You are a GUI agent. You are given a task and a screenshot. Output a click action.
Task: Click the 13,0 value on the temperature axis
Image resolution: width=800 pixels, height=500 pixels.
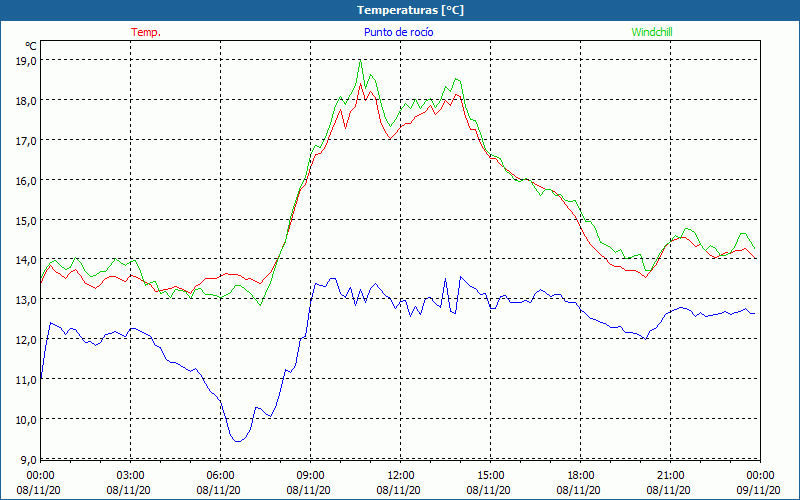pyautogui.click(x=26, y=300)
